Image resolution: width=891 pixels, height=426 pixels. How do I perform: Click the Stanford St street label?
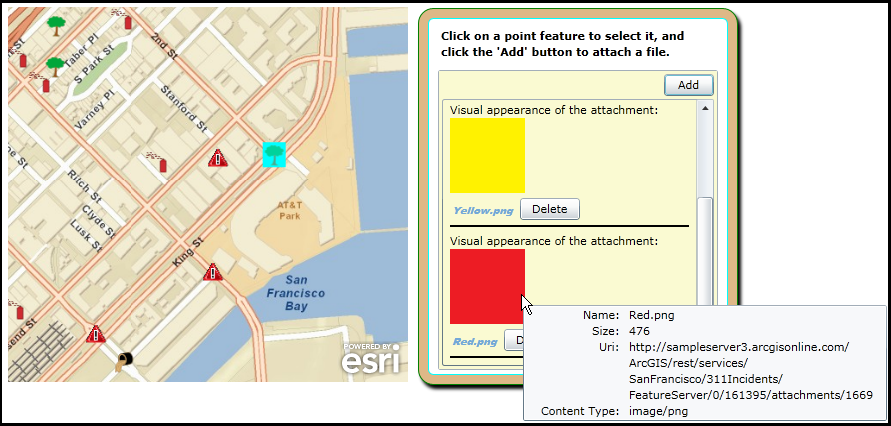tap(184, 109)
